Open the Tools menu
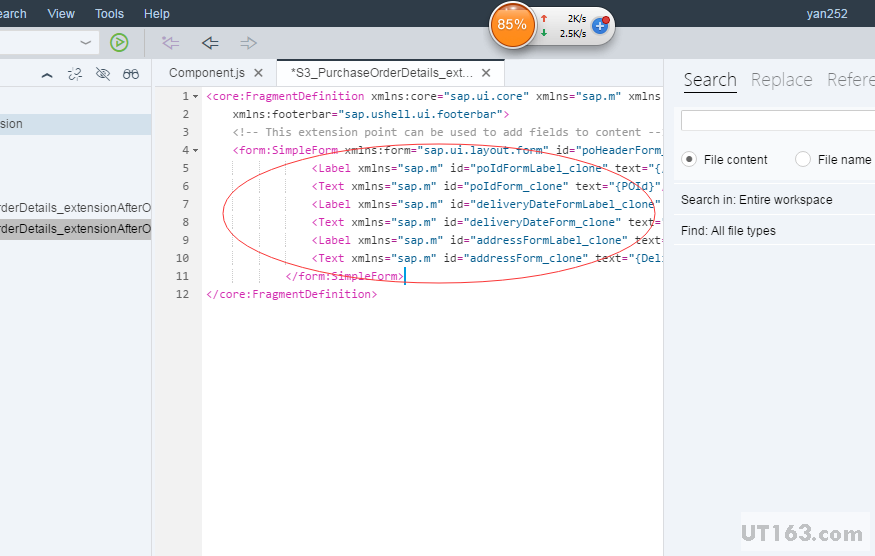Image resolution: width=875 pixels, height=556 pixels. point(109,14)
